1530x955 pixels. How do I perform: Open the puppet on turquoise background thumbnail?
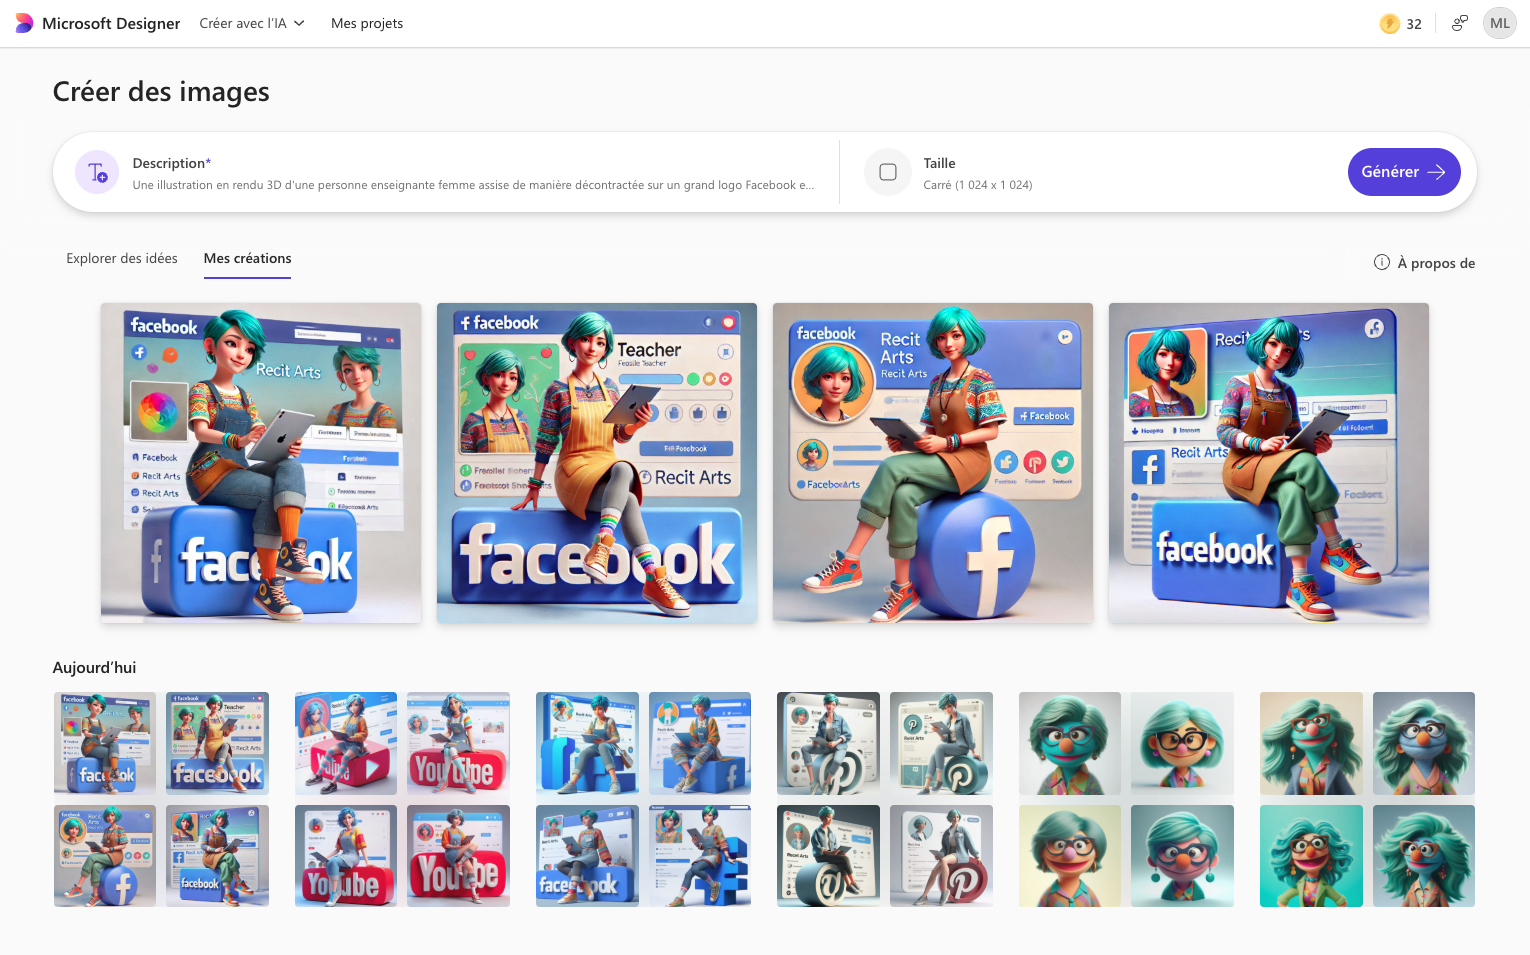(x=1311, y=856)
